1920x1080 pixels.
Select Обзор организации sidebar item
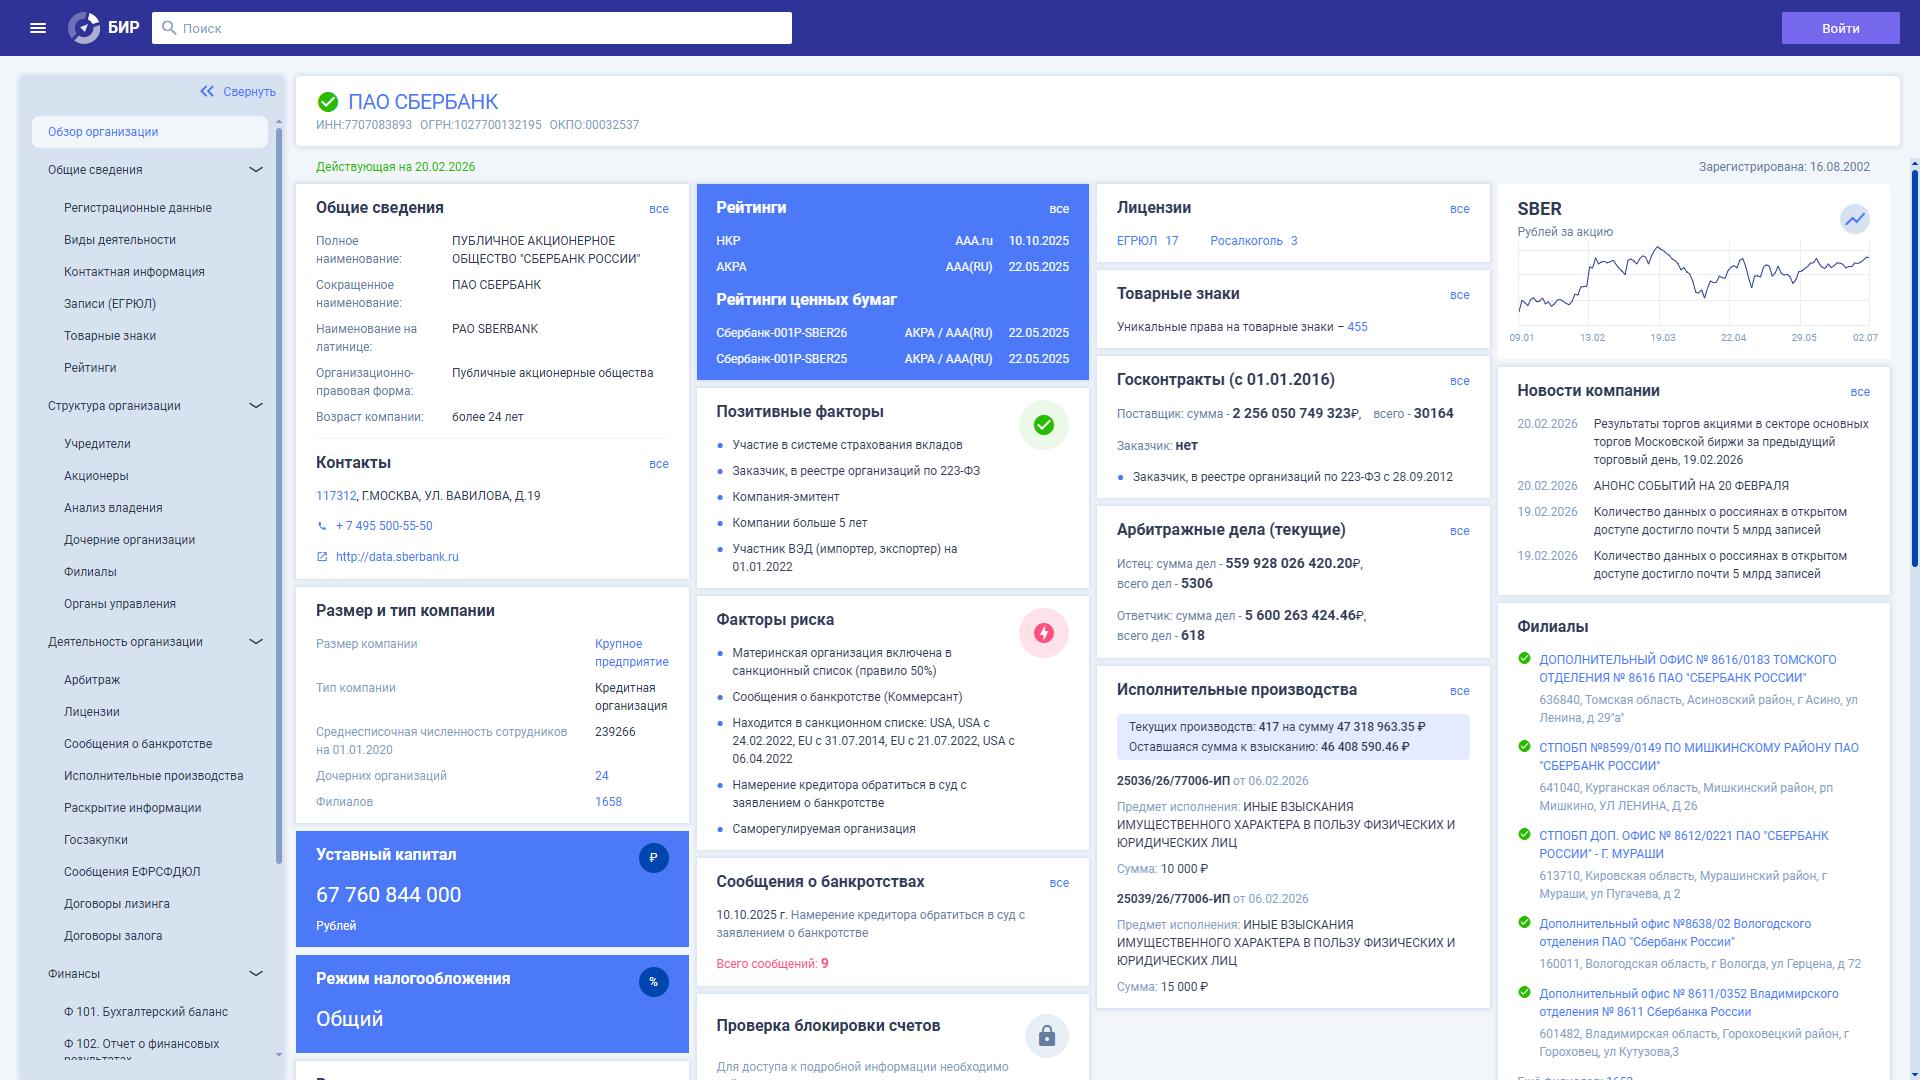click(x=103, y=132)
